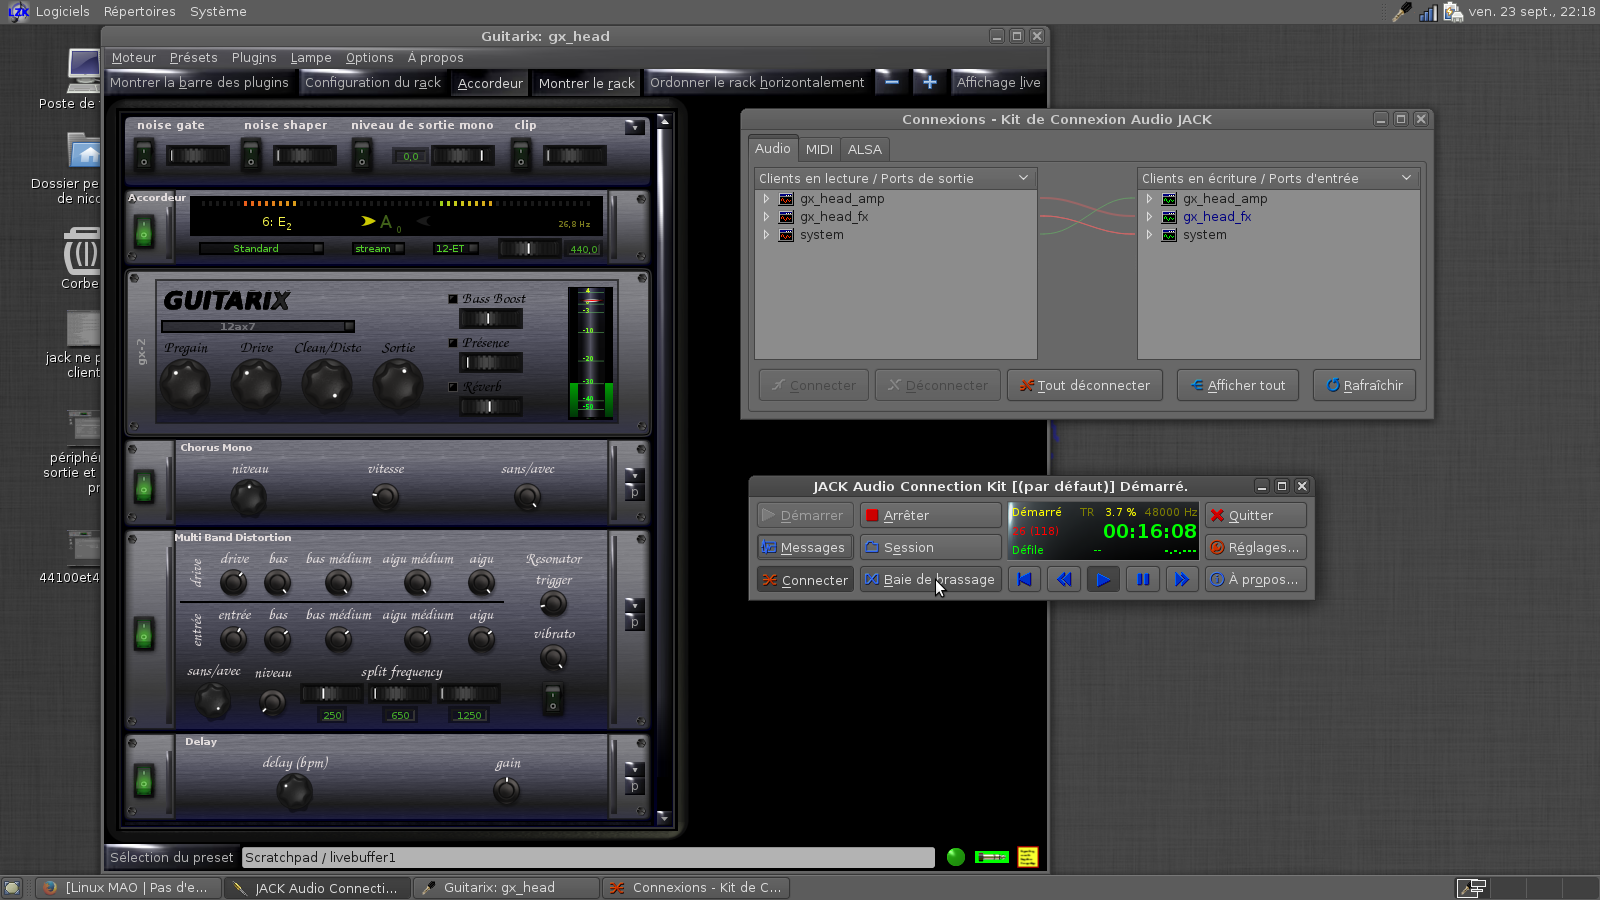Adjust the Drive knob on amp

pos(256,383)
